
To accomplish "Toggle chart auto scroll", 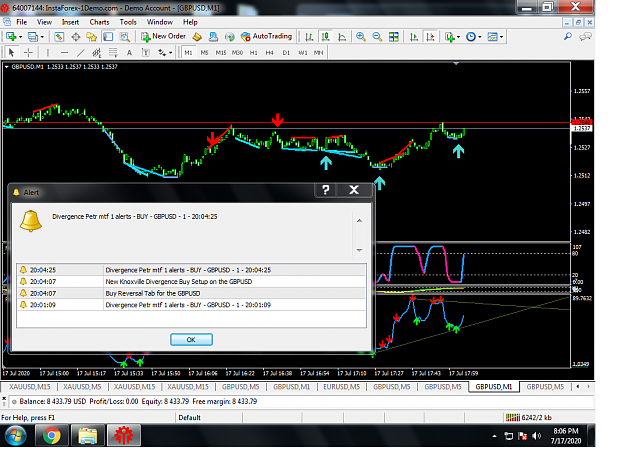I will 414,37.
